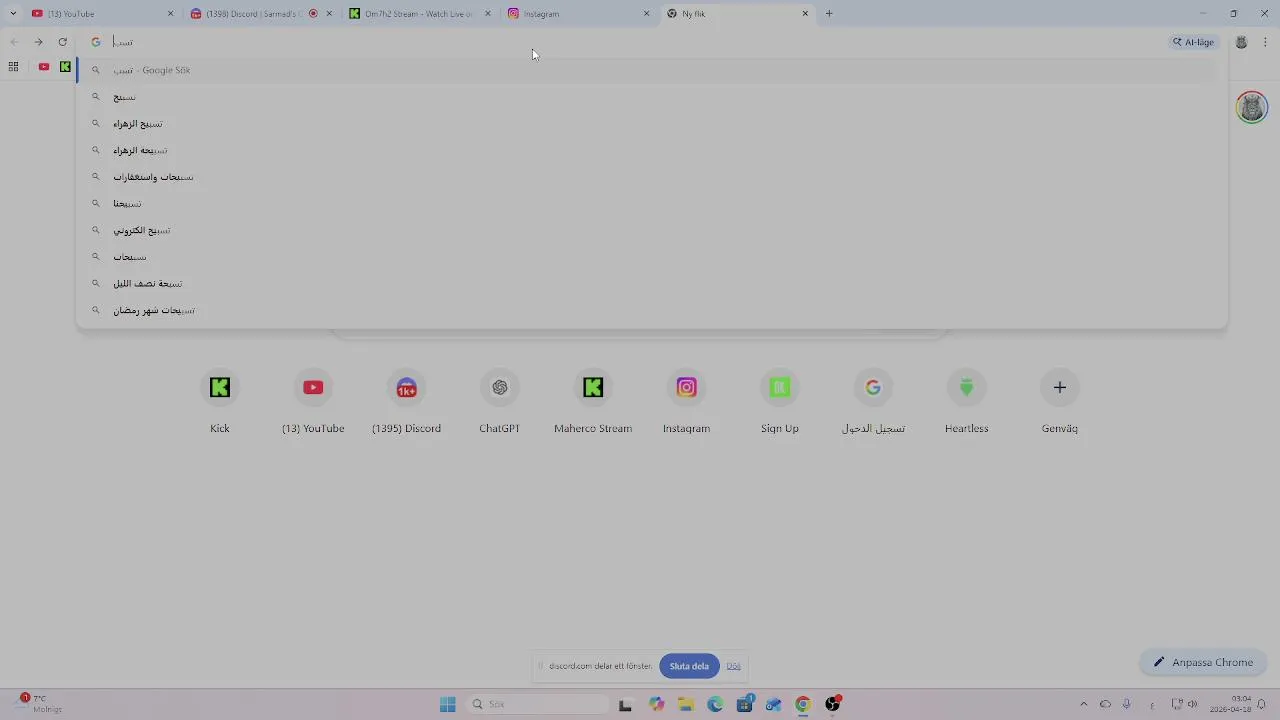Open the (13) YouTube shortcut tile

(313, 402)
